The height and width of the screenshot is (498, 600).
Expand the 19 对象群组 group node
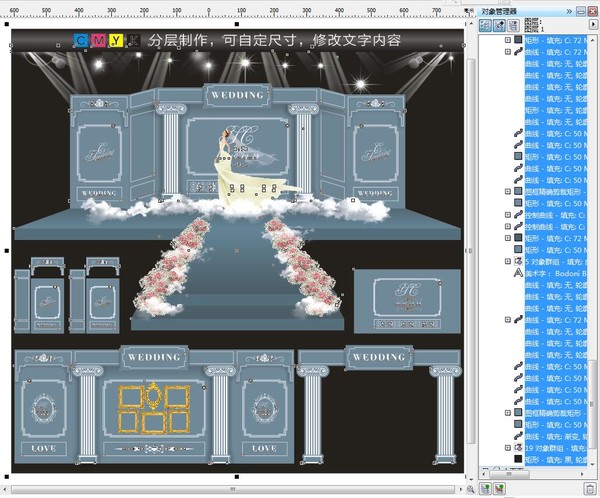[x=508, y=447]
